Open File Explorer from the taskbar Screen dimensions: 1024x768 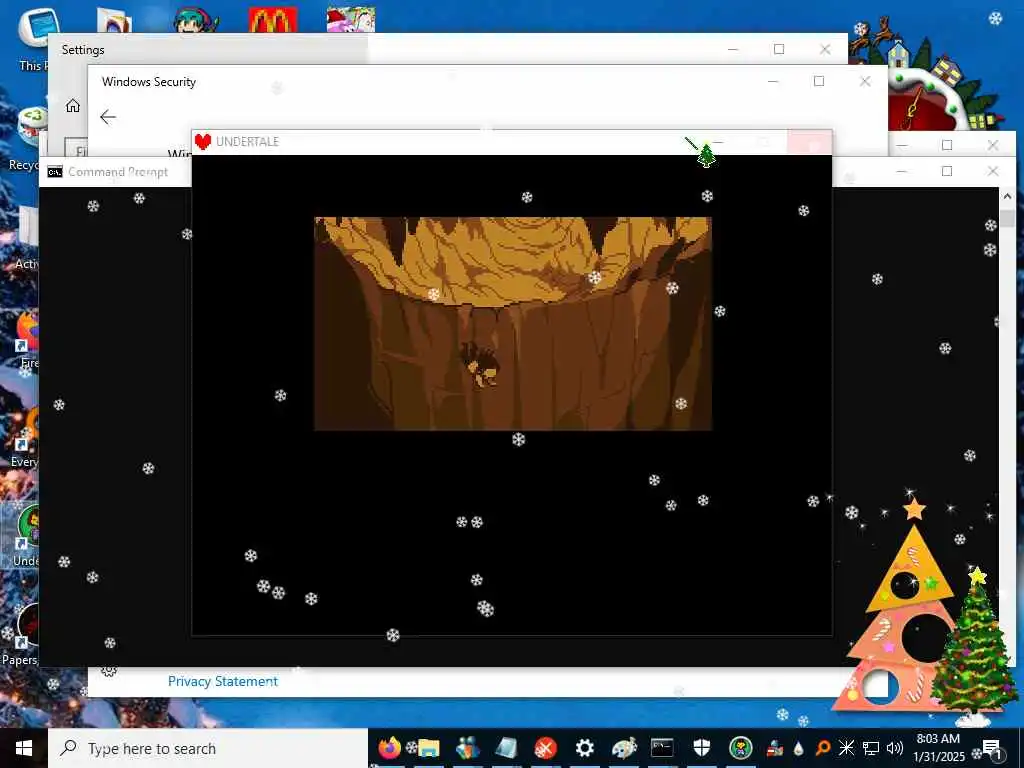click(428, 748)
